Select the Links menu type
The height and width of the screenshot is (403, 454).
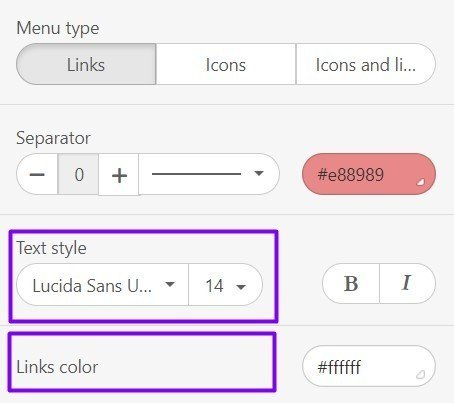(86, 64)
